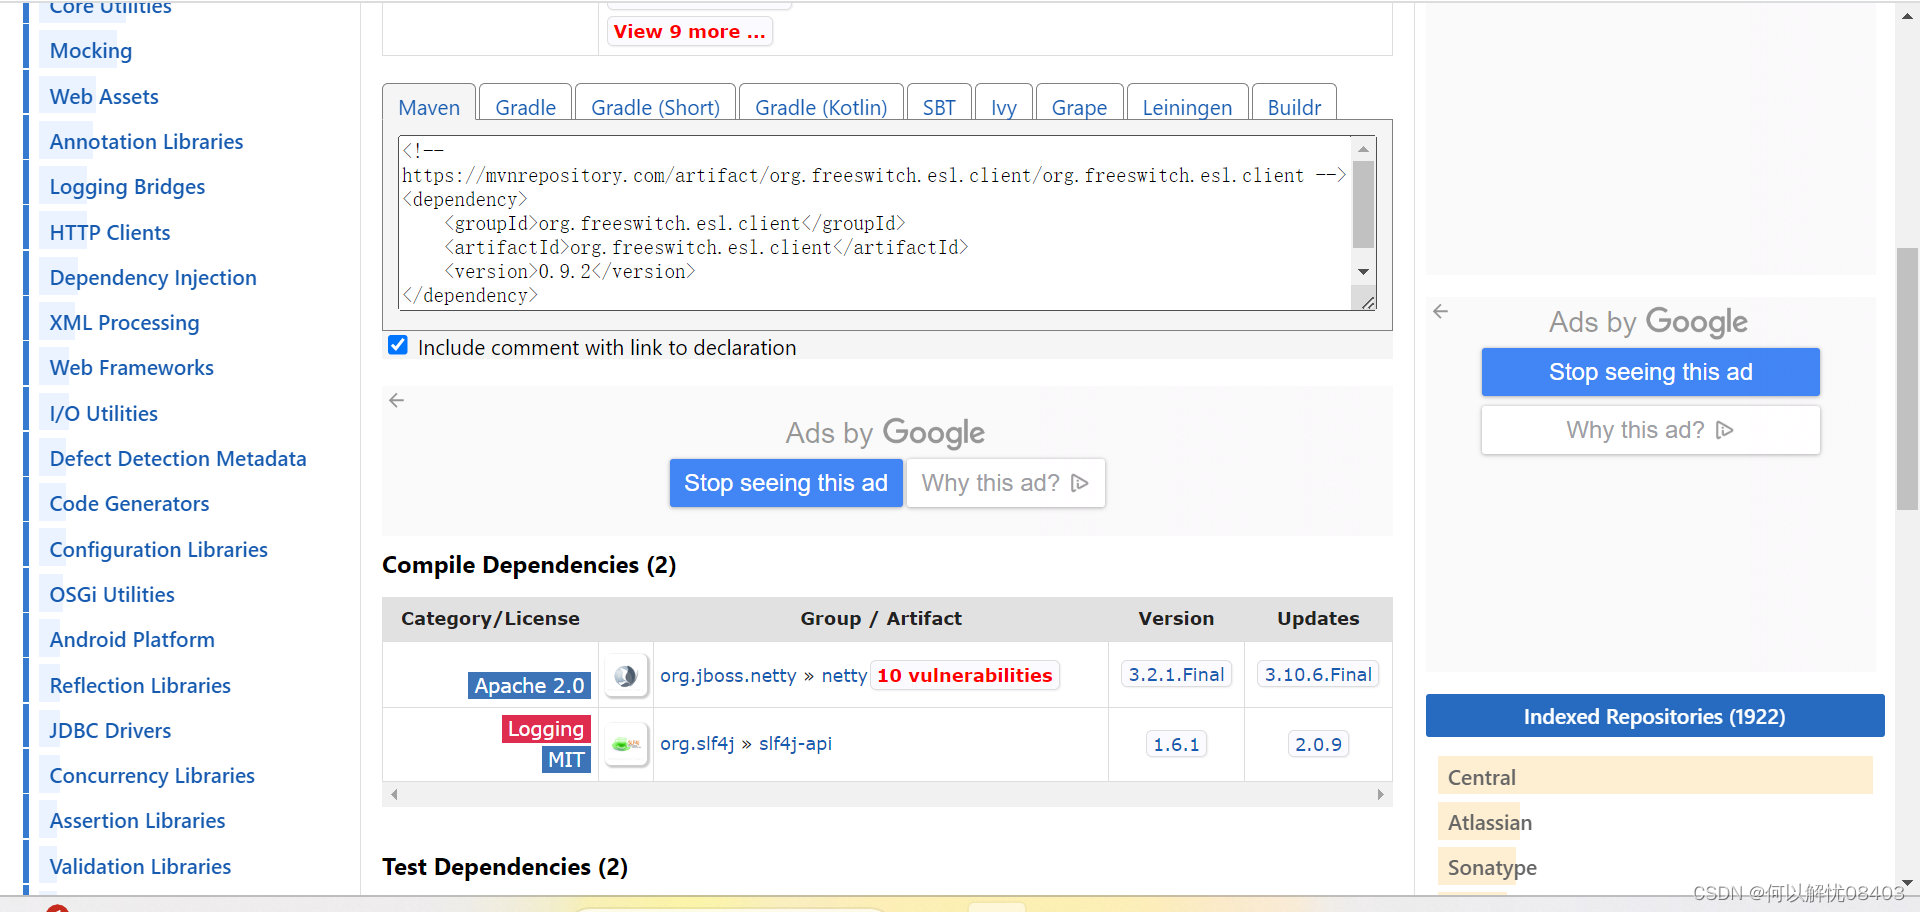1920x912 pixels.
Task: Open Android Platform category
Action: (132, 640)
